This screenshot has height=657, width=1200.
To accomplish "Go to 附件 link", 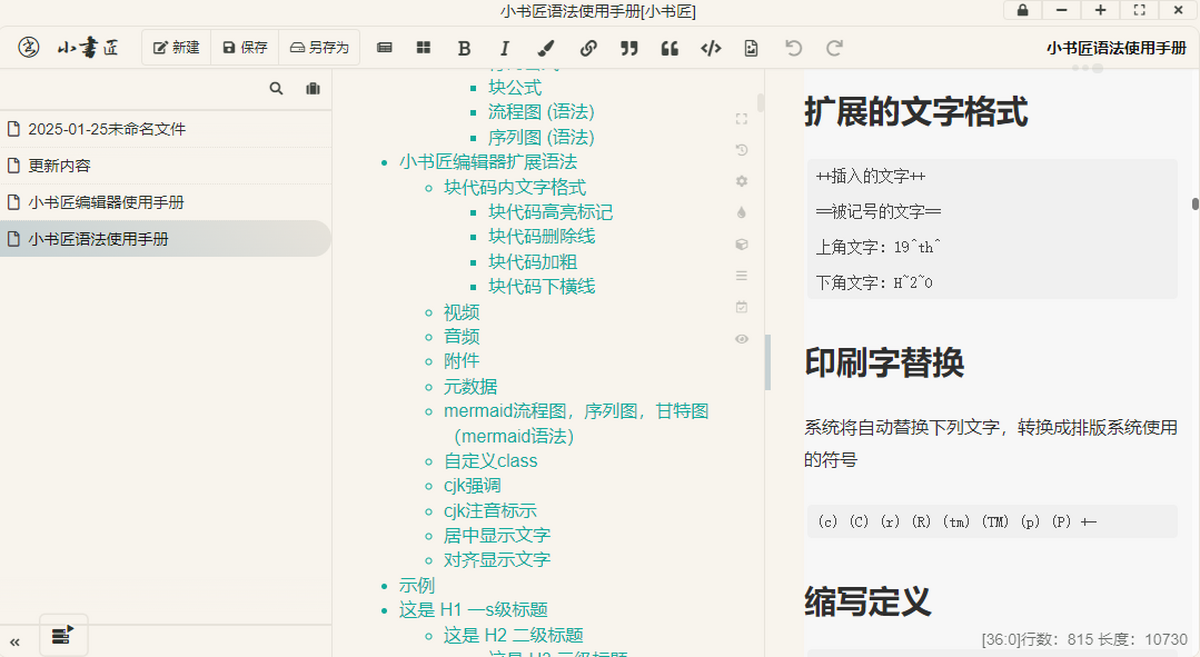I will [x=462, y=361].
